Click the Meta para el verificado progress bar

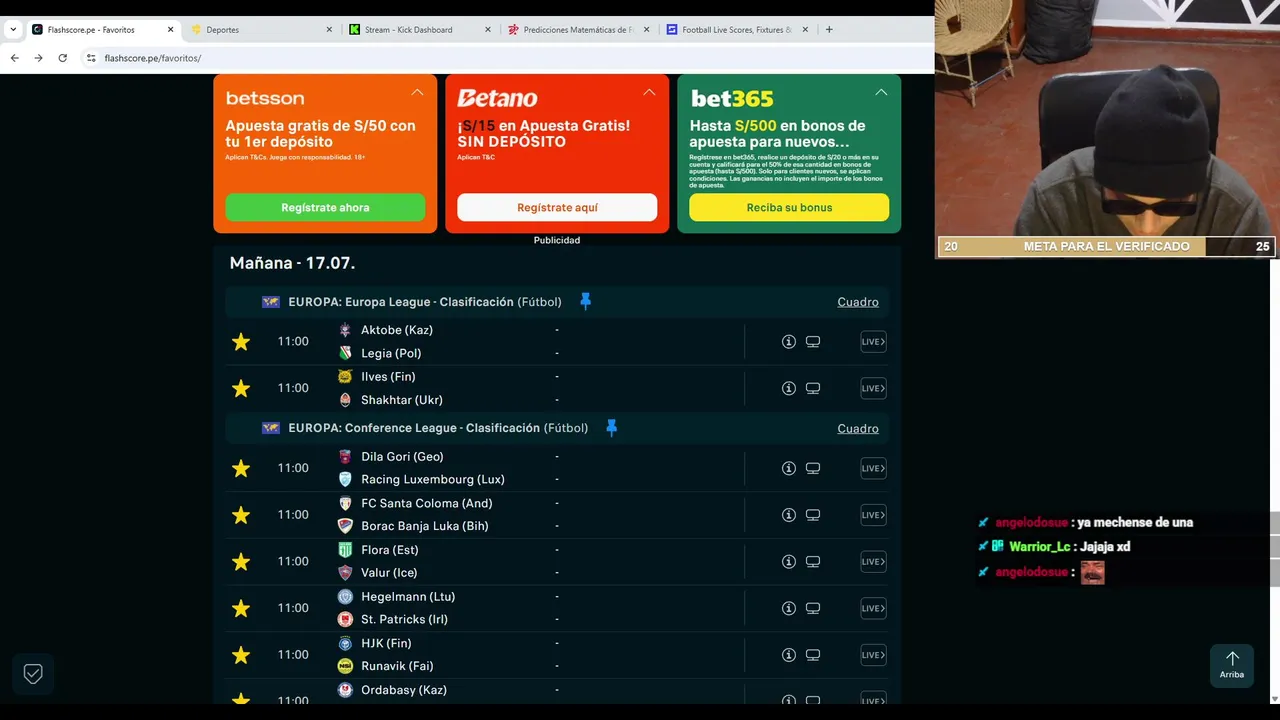click(1106, 246)
